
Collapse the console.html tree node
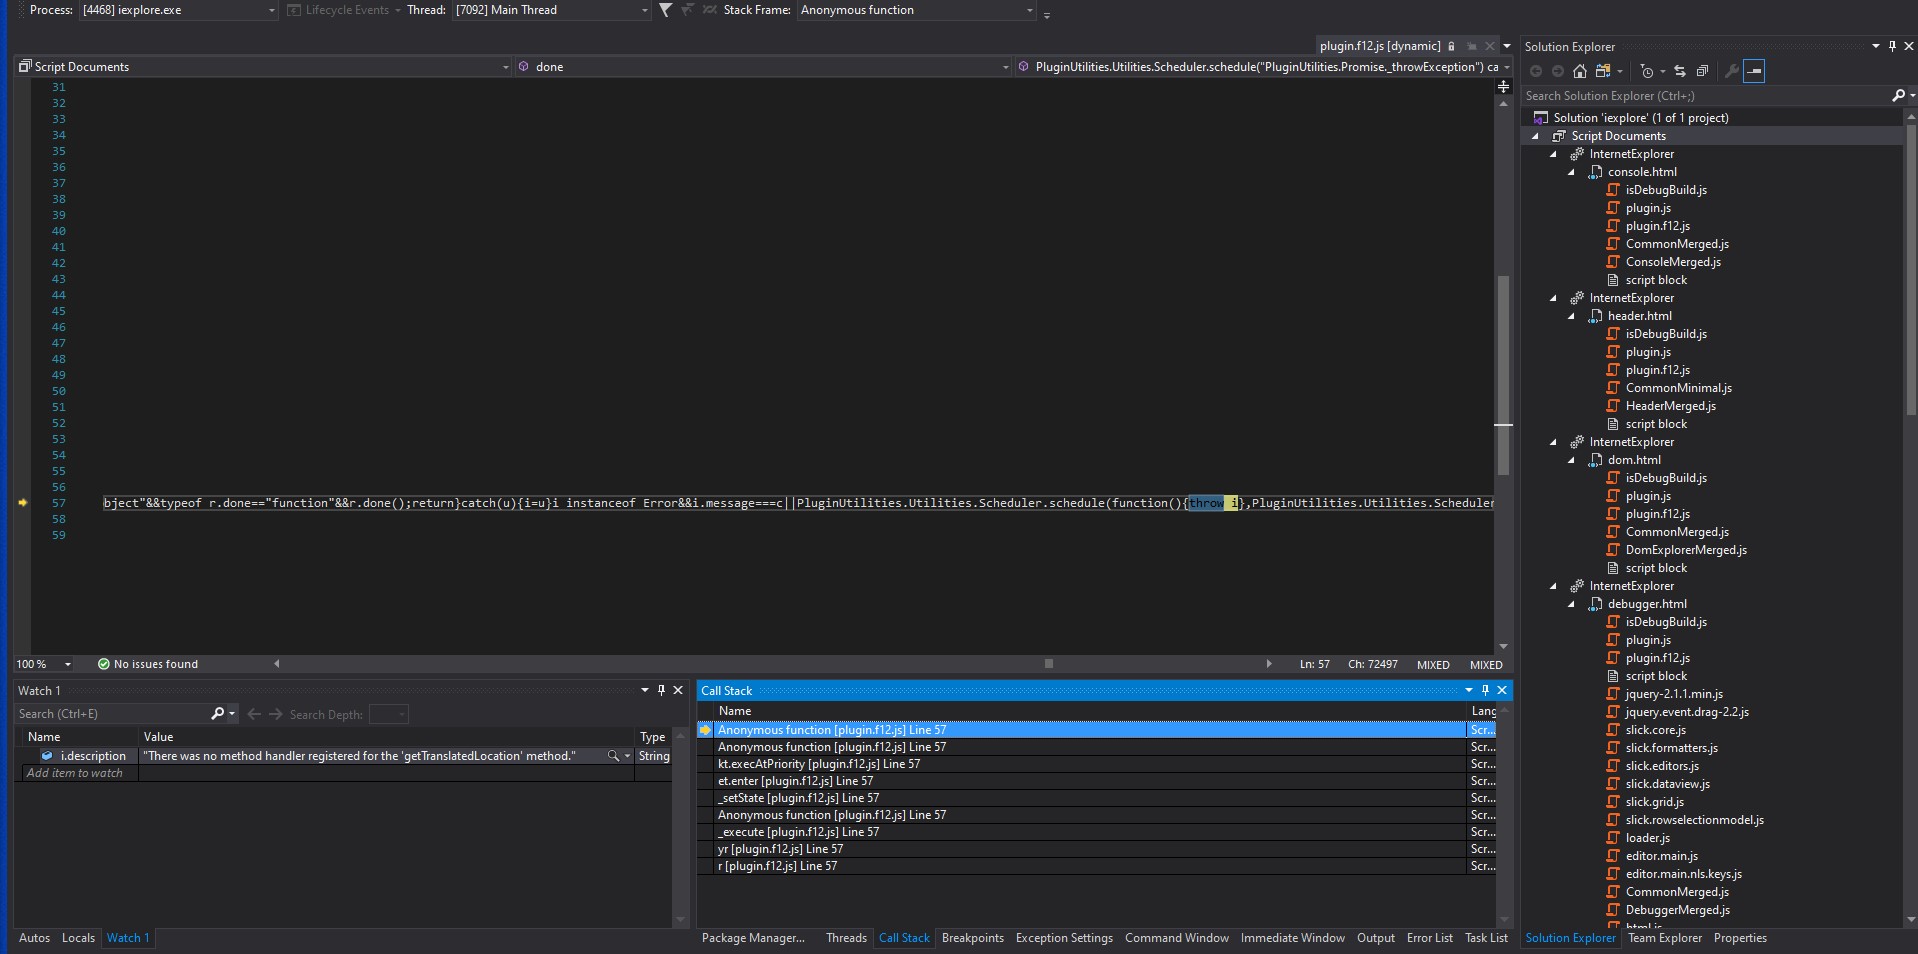click(x=1571, y=172)
